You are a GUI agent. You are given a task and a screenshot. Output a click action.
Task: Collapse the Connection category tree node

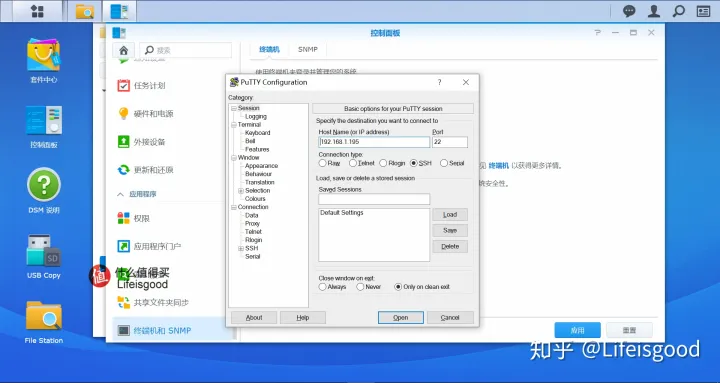pyautogui.click(x=234, y=207)
